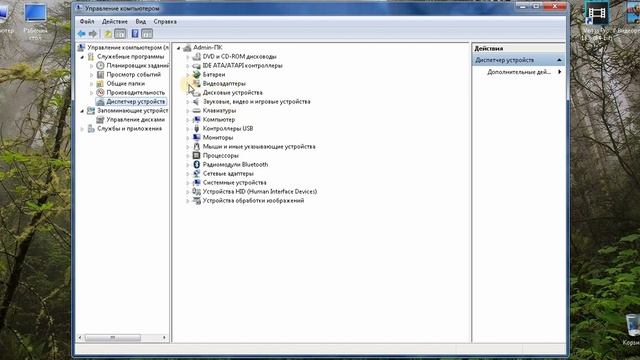Expand the Клавиатуры category arrow
Image resolution: width=640 pixels, height=360 pixels.
point(188,111)
